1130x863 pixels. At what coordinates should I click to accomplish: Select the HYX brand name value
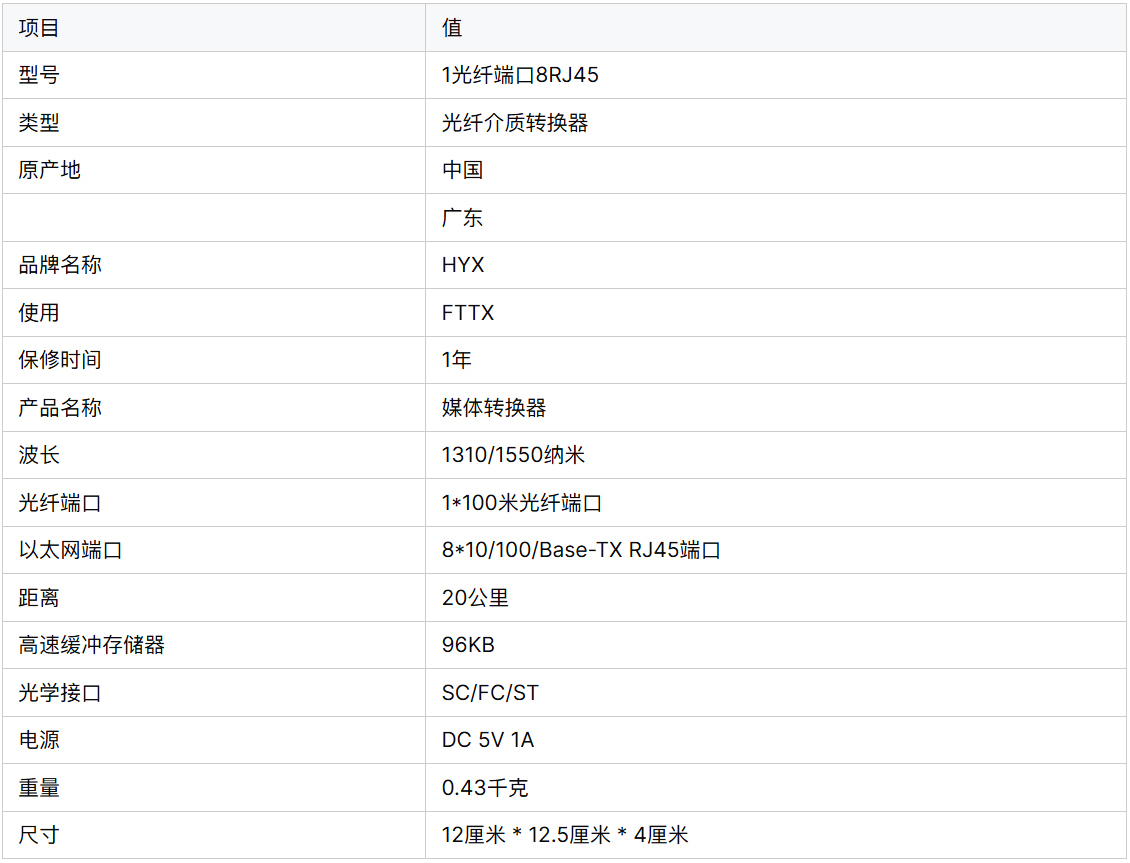click(463, 265)
